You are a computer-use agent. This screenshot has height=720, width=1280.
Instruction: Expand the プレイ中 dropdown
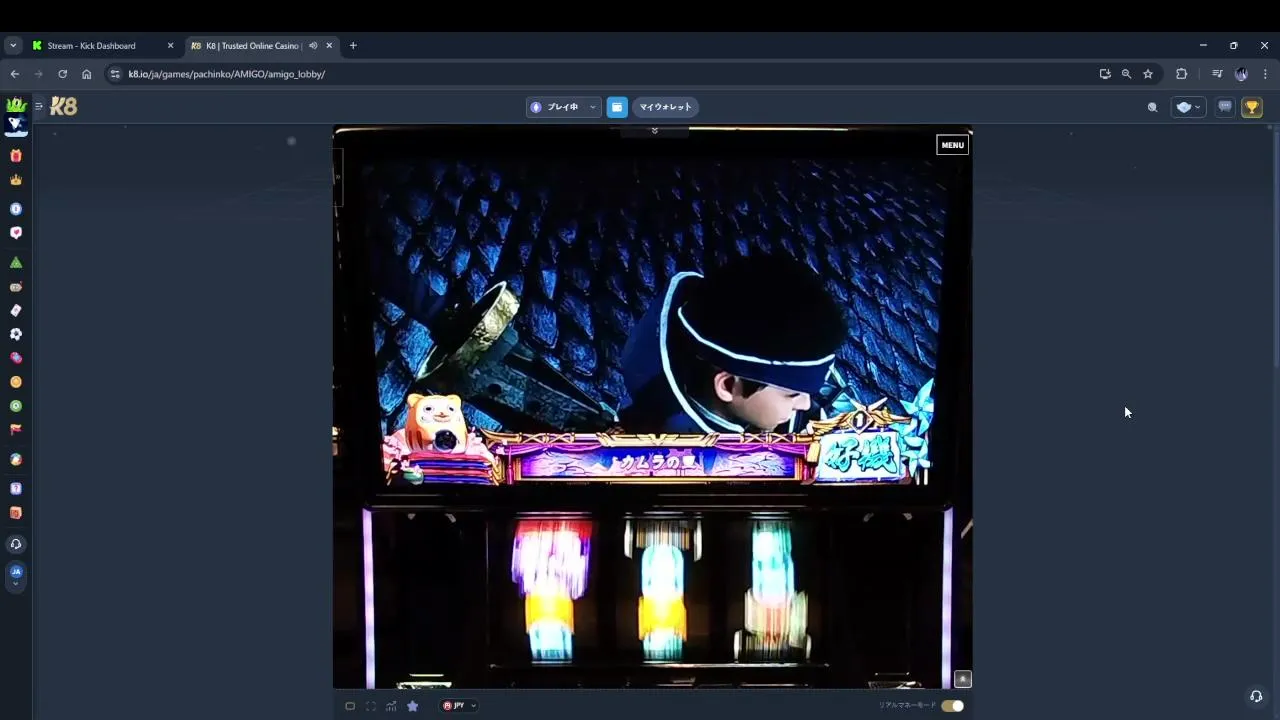click(564, 107)
